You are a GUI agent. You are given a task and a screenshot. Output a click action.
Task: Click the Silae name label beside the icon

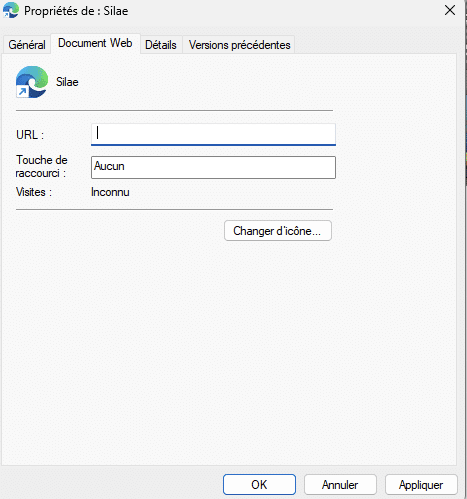(x=67, y=82)
